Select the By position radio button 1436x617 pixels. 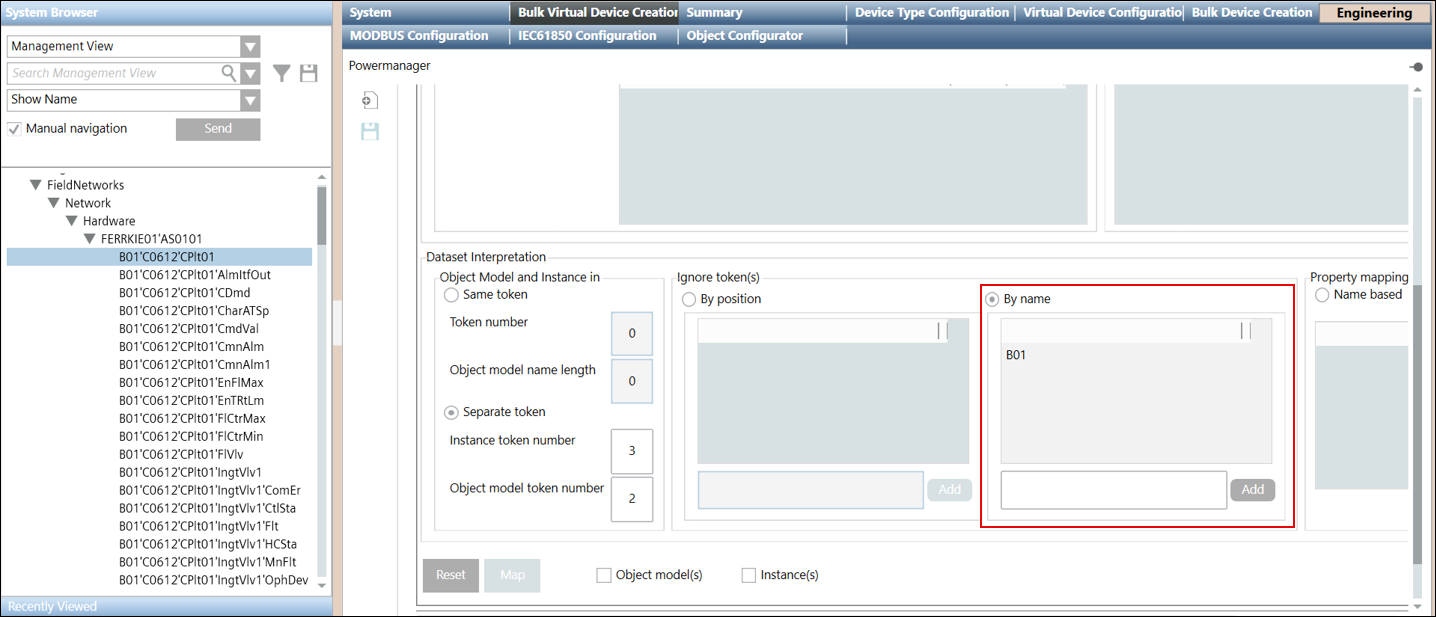point(689,299)
